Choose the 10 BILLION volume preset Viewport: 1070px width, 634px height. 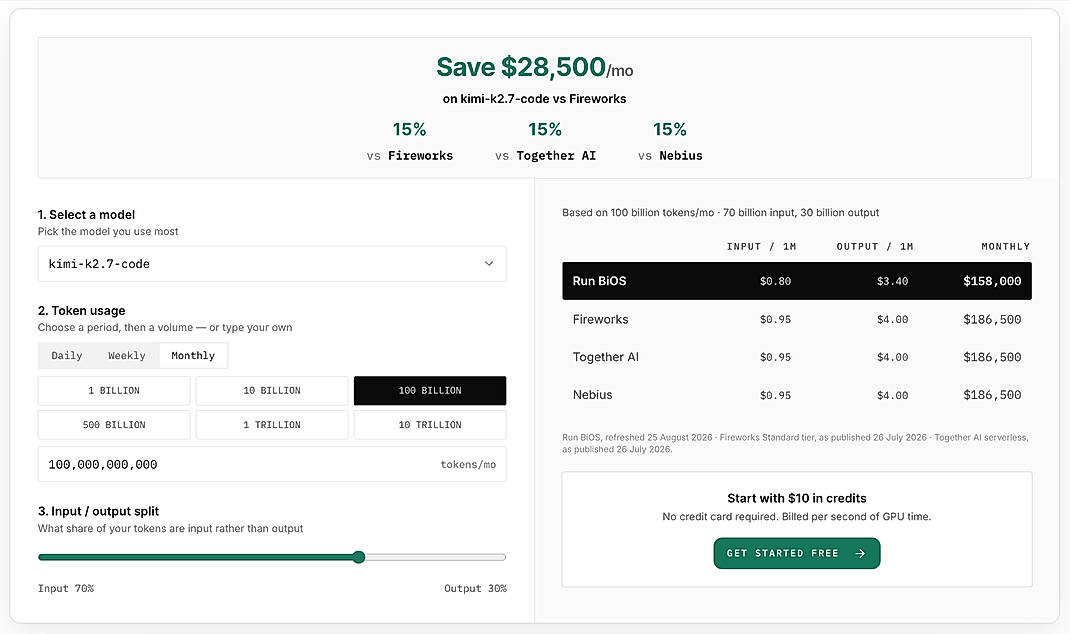[x=272, y=390]
